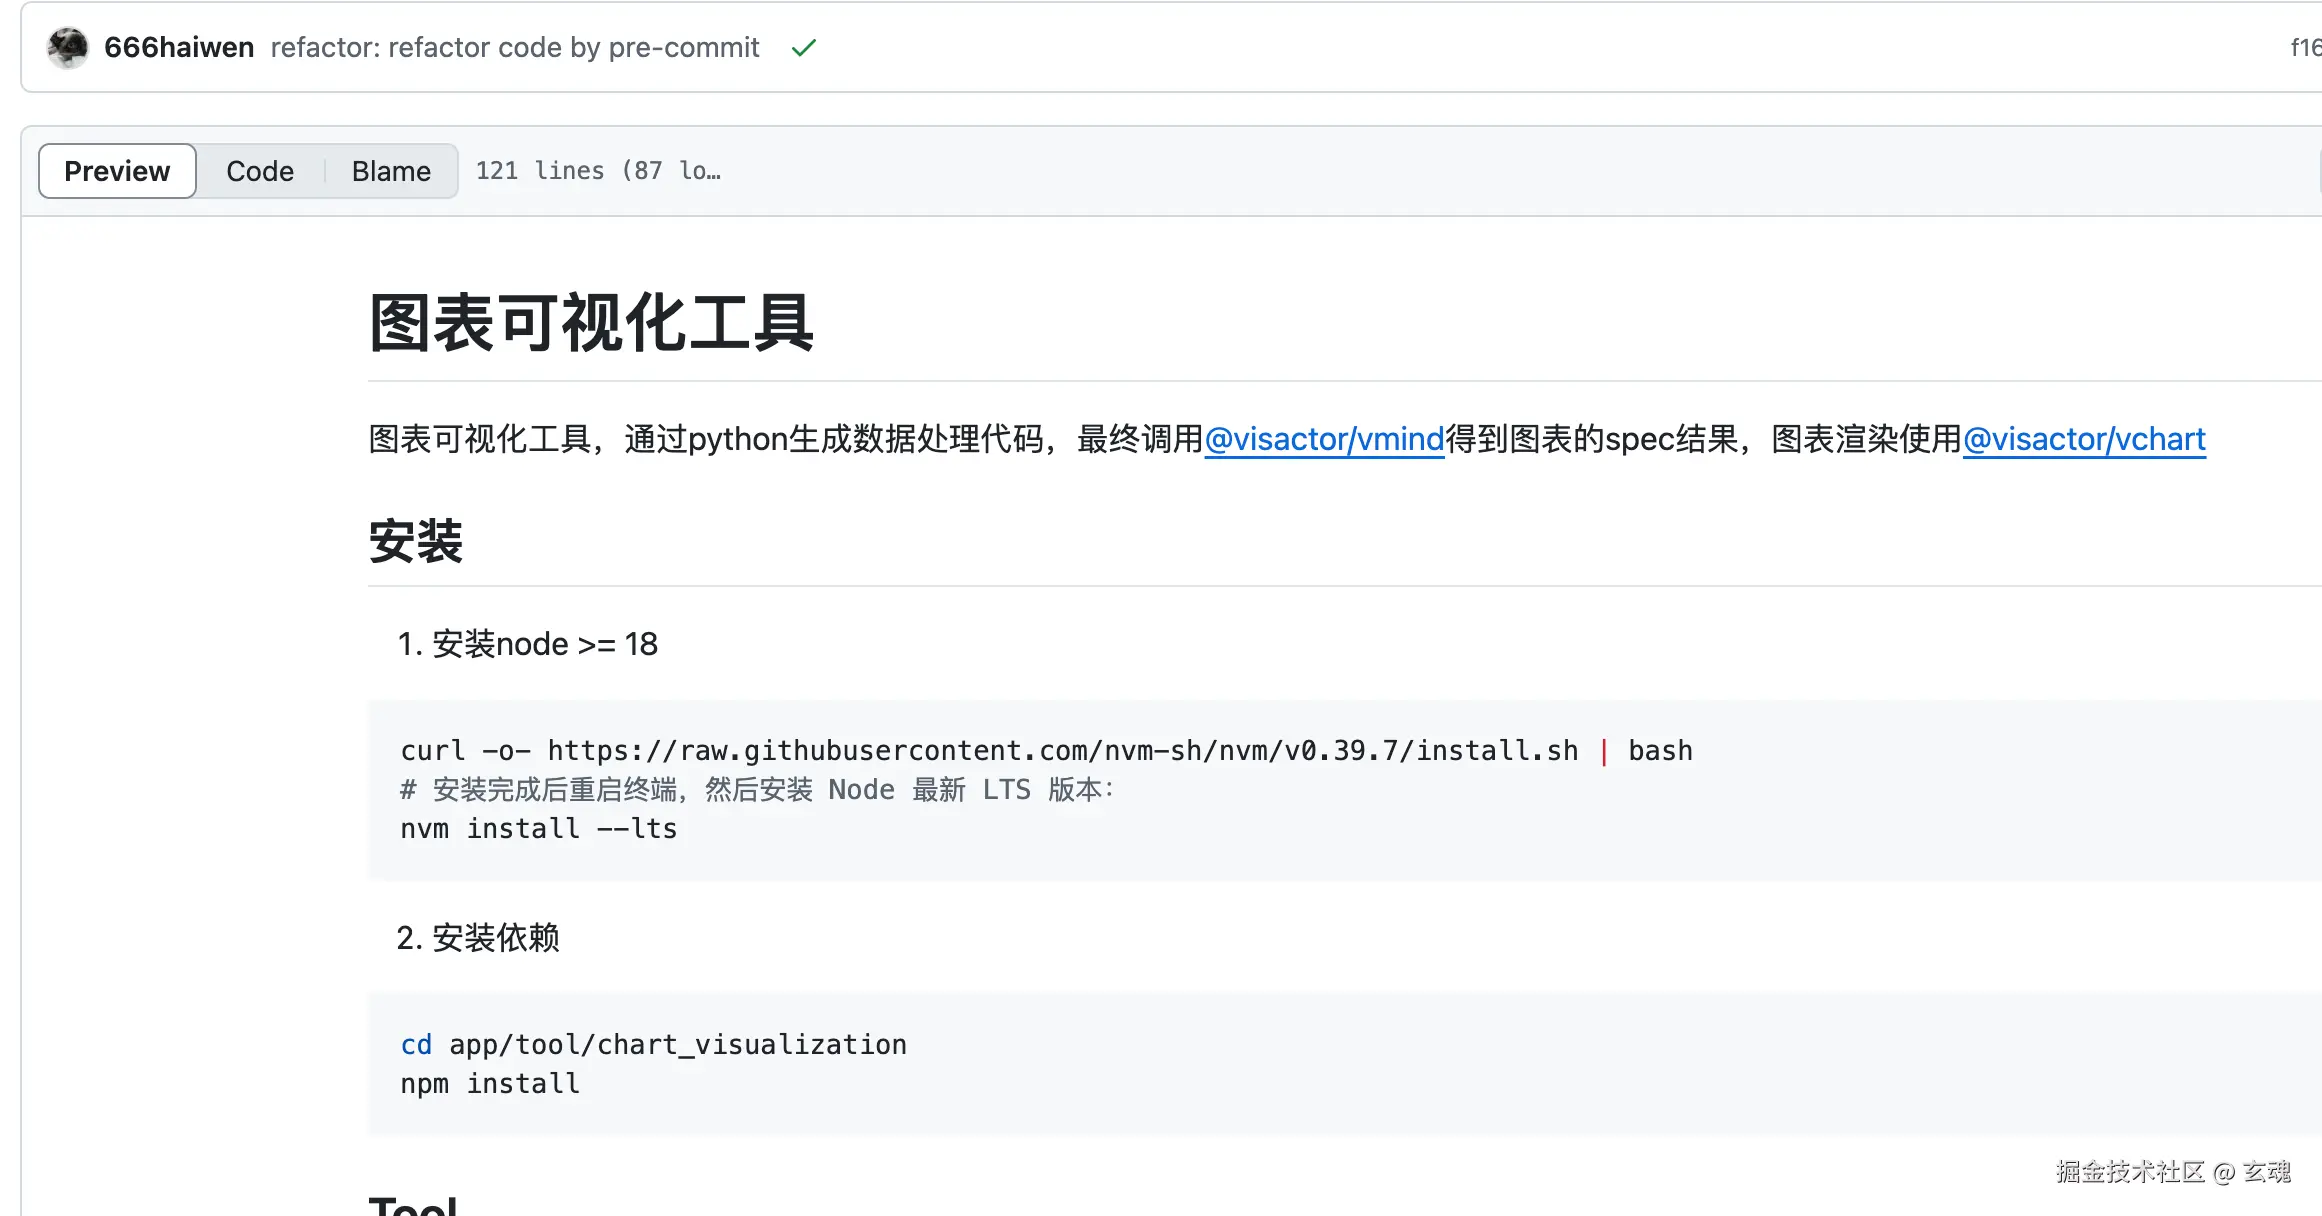The height and width of the screenshot is (1216, 2322).
Task: Click the curl nvm install.sh command line
Action: pyautogui.click(x=1045, y=751)
